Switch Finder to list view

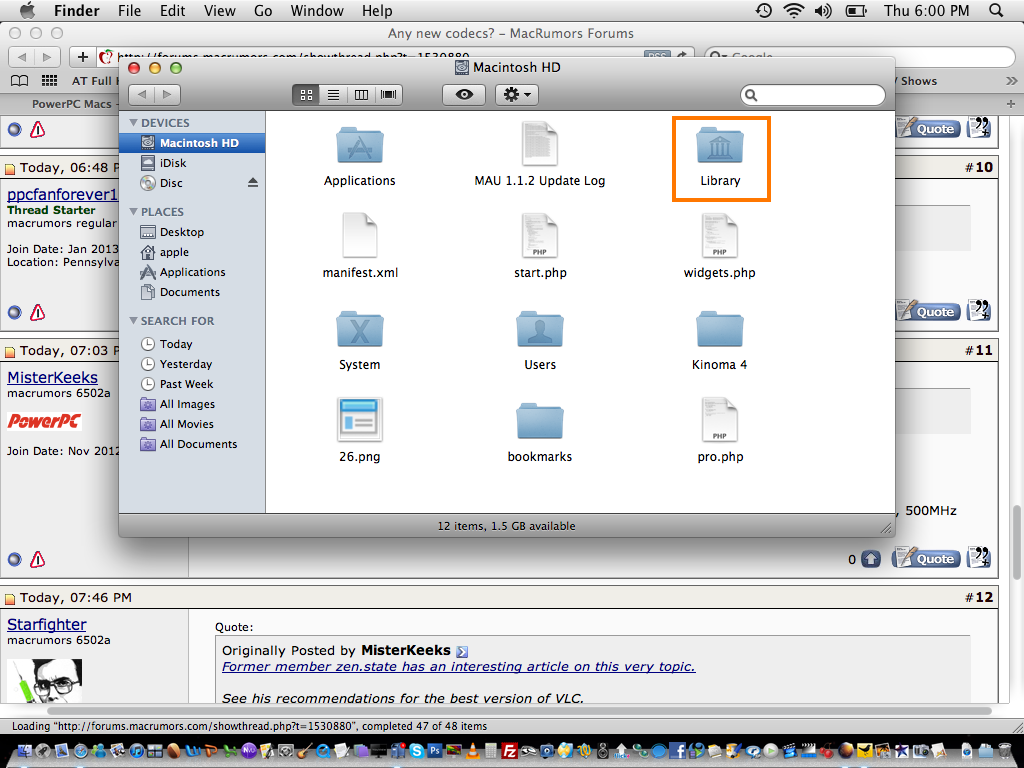coord(333,95)
